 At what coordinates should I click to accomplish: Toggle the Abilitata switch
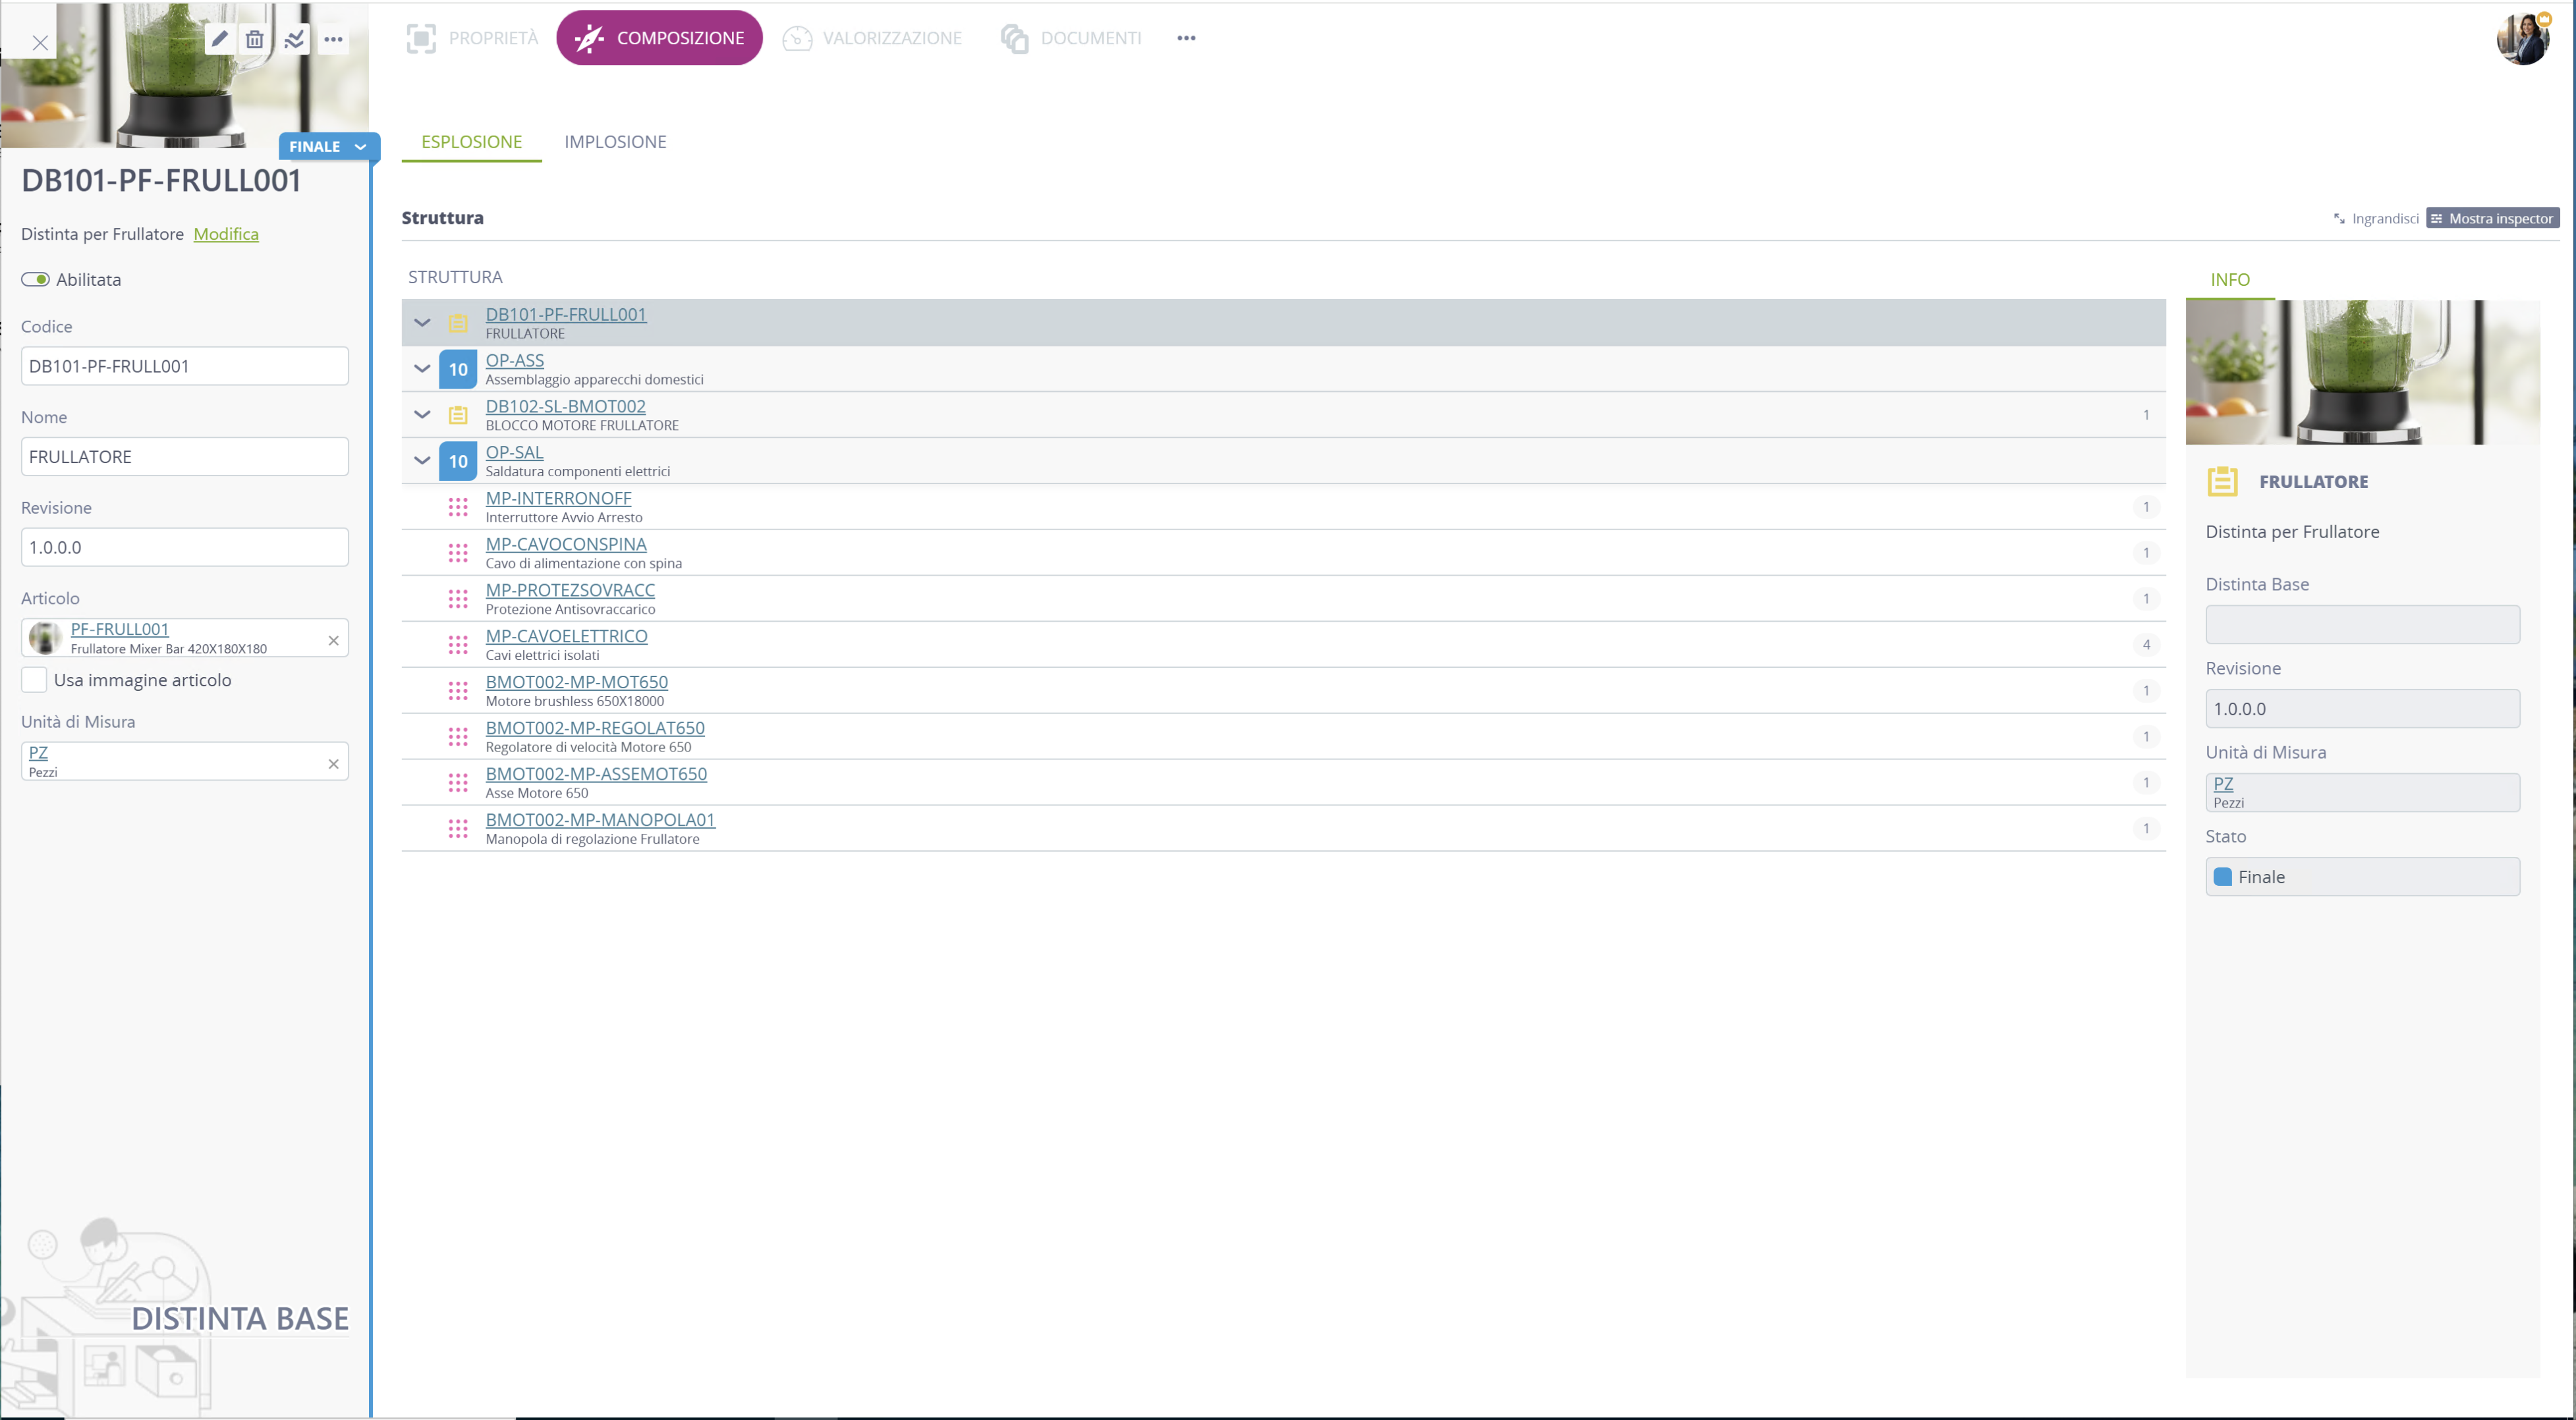coord(36,280)
